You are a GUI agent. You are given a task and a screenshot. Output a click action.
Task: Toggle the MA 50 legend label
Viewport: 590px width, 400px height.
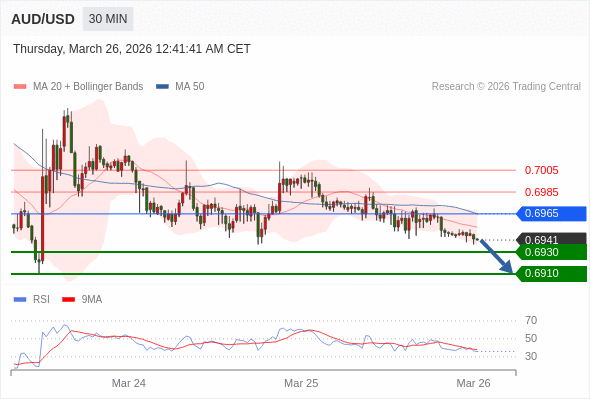pyautogui.click(x=190, y=87)
